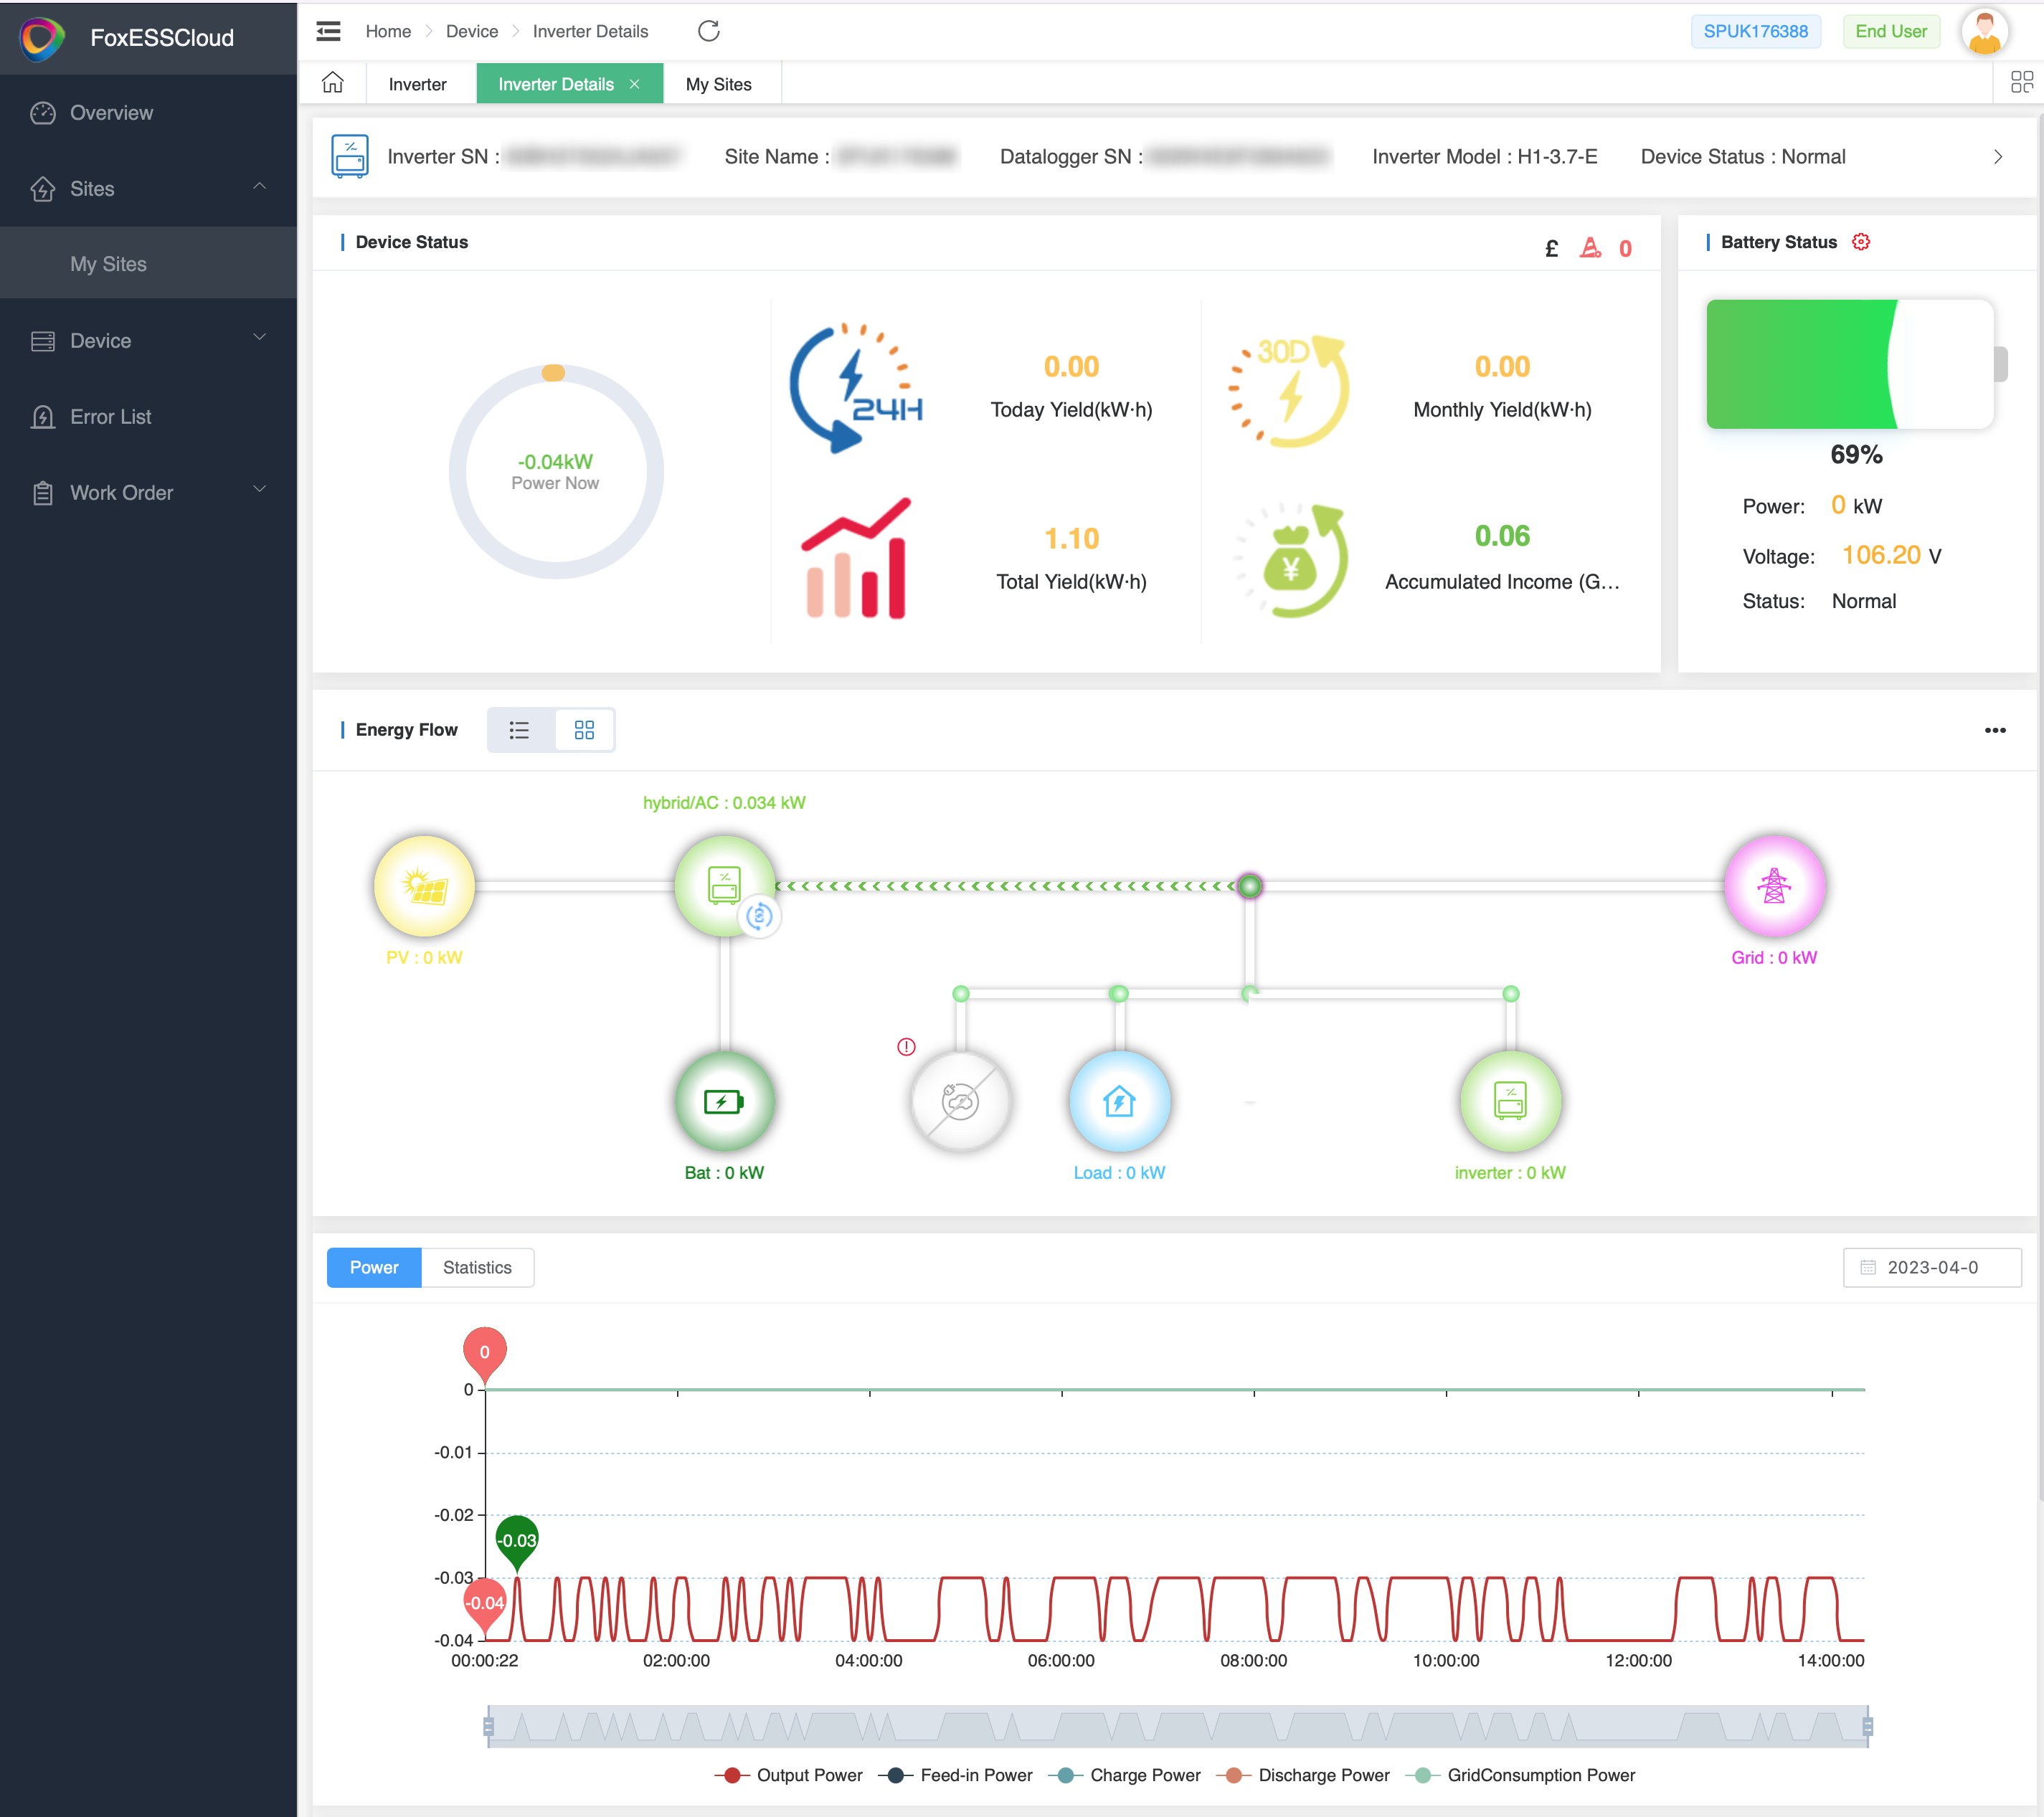Click the tab grid icon top right
Image resolution: width=2044 pixels, height=1817 pixels.
click(2021, 82)
